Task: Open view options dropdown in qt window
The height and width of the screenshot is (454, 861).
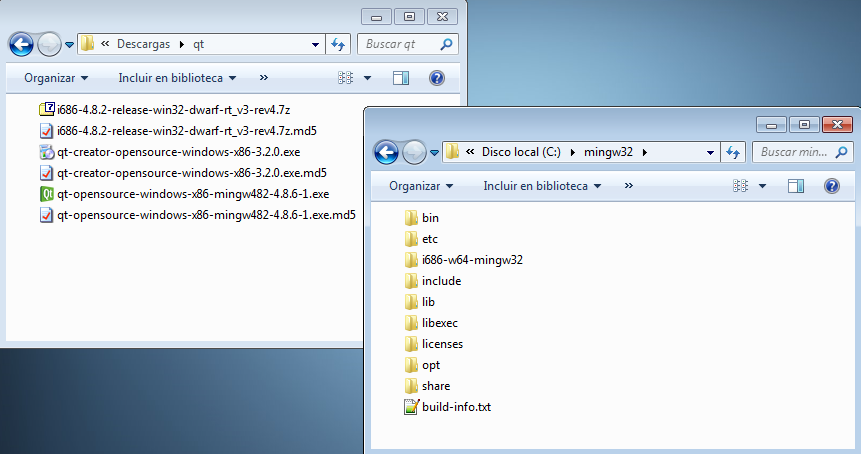Action: (367, 78)
